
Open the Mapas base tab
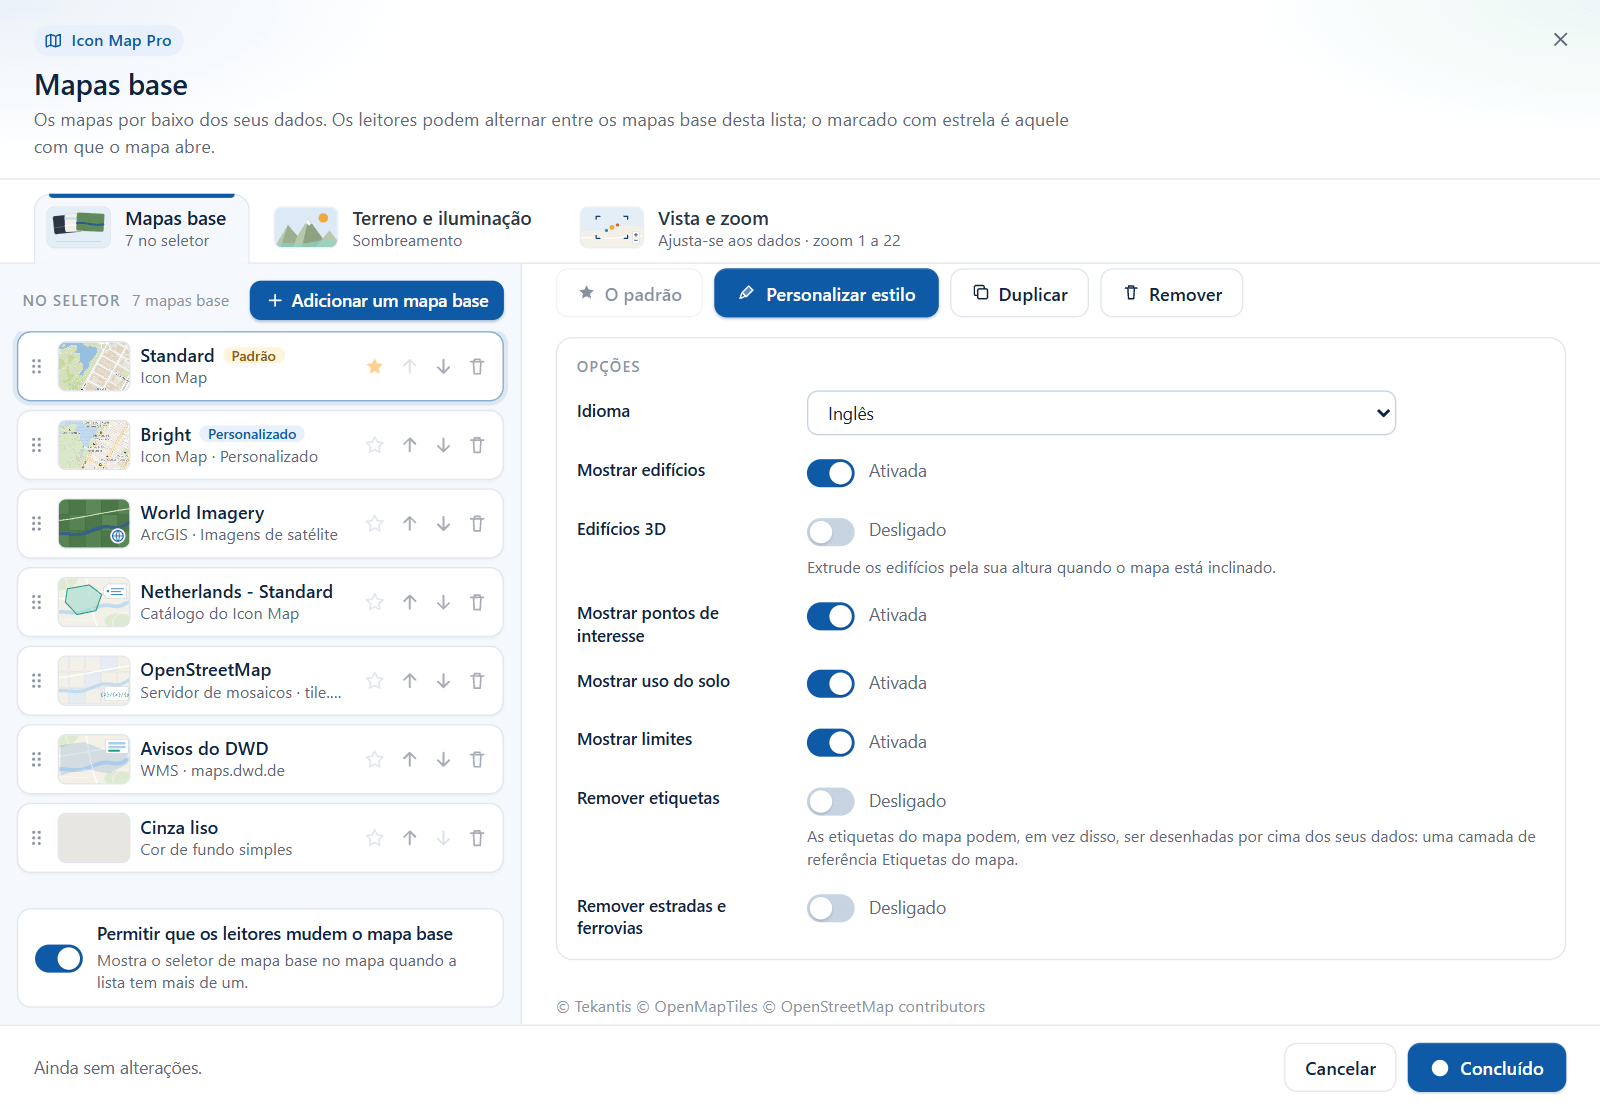tap(142, 228)
